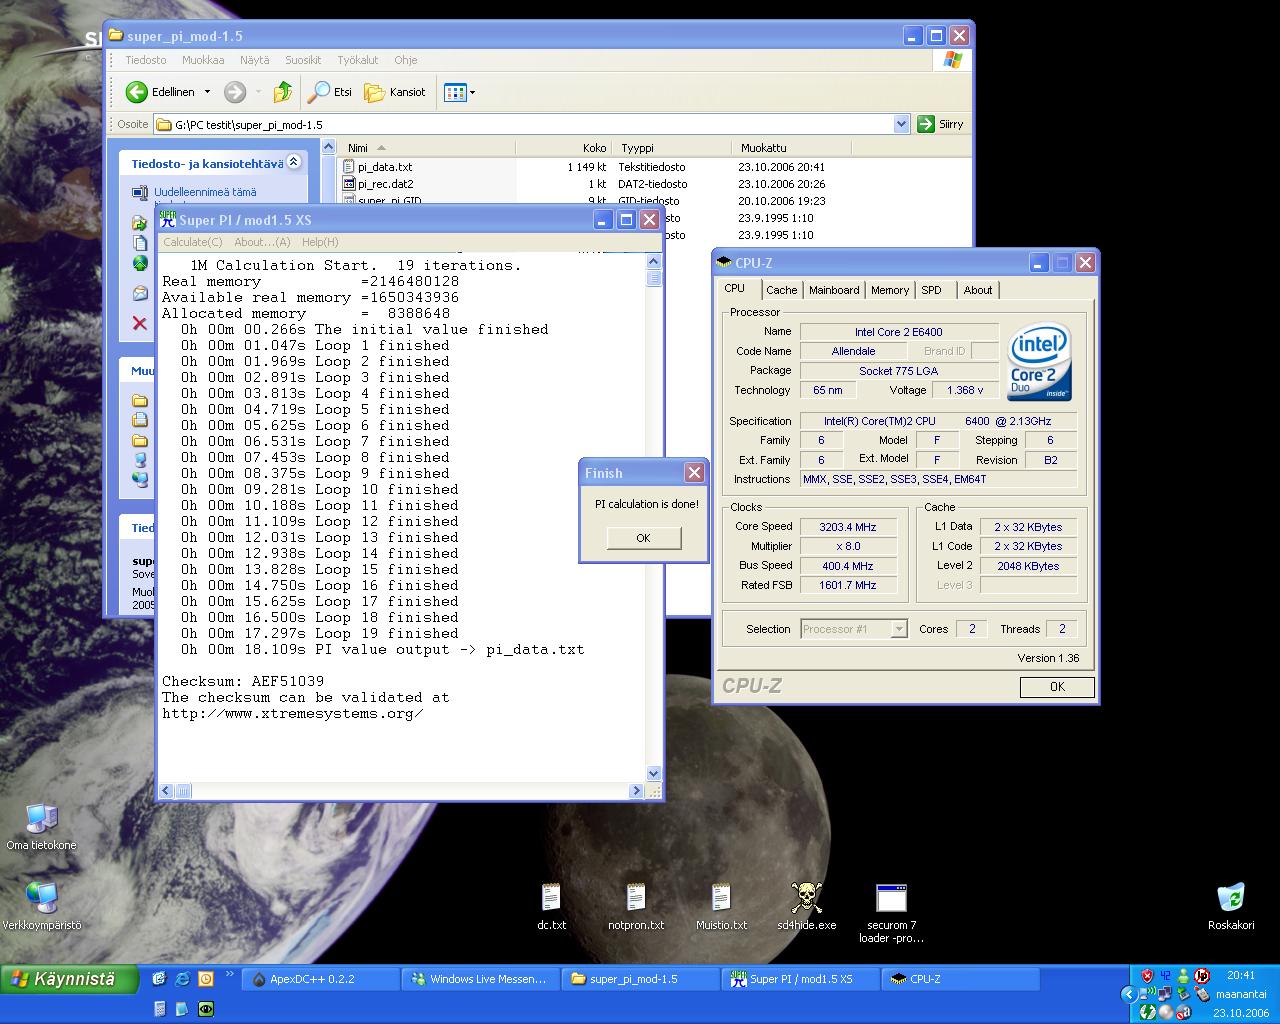Open About...(A) menu in Super PI
Image resolution: width=1280 pixels, height=1024 pixels.
coord(262,242)
